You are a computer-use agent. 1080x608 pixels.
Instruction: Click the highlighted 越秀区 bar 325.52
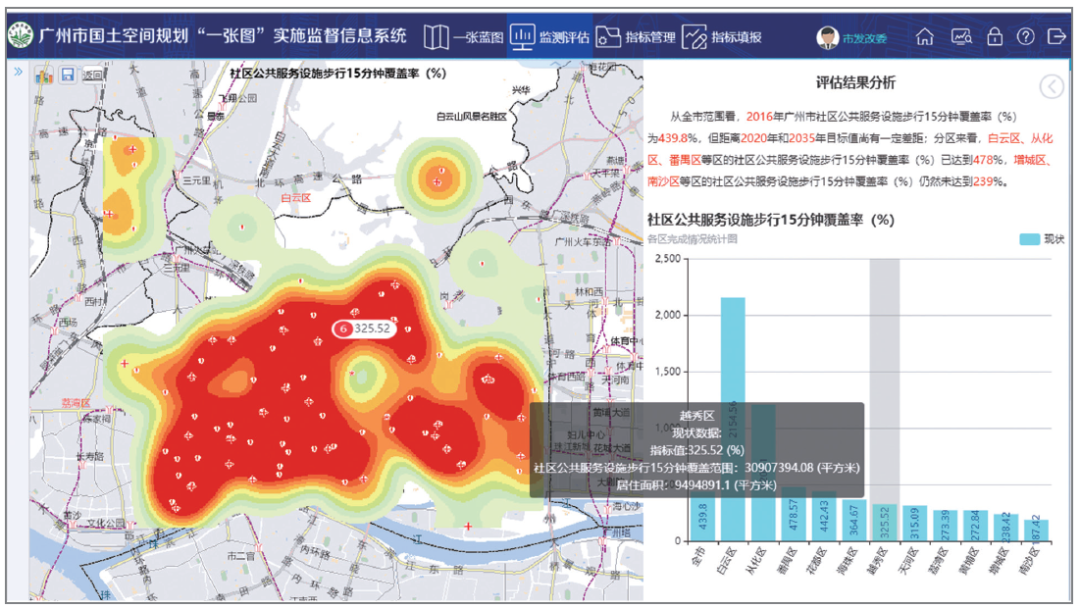[884, 523]
